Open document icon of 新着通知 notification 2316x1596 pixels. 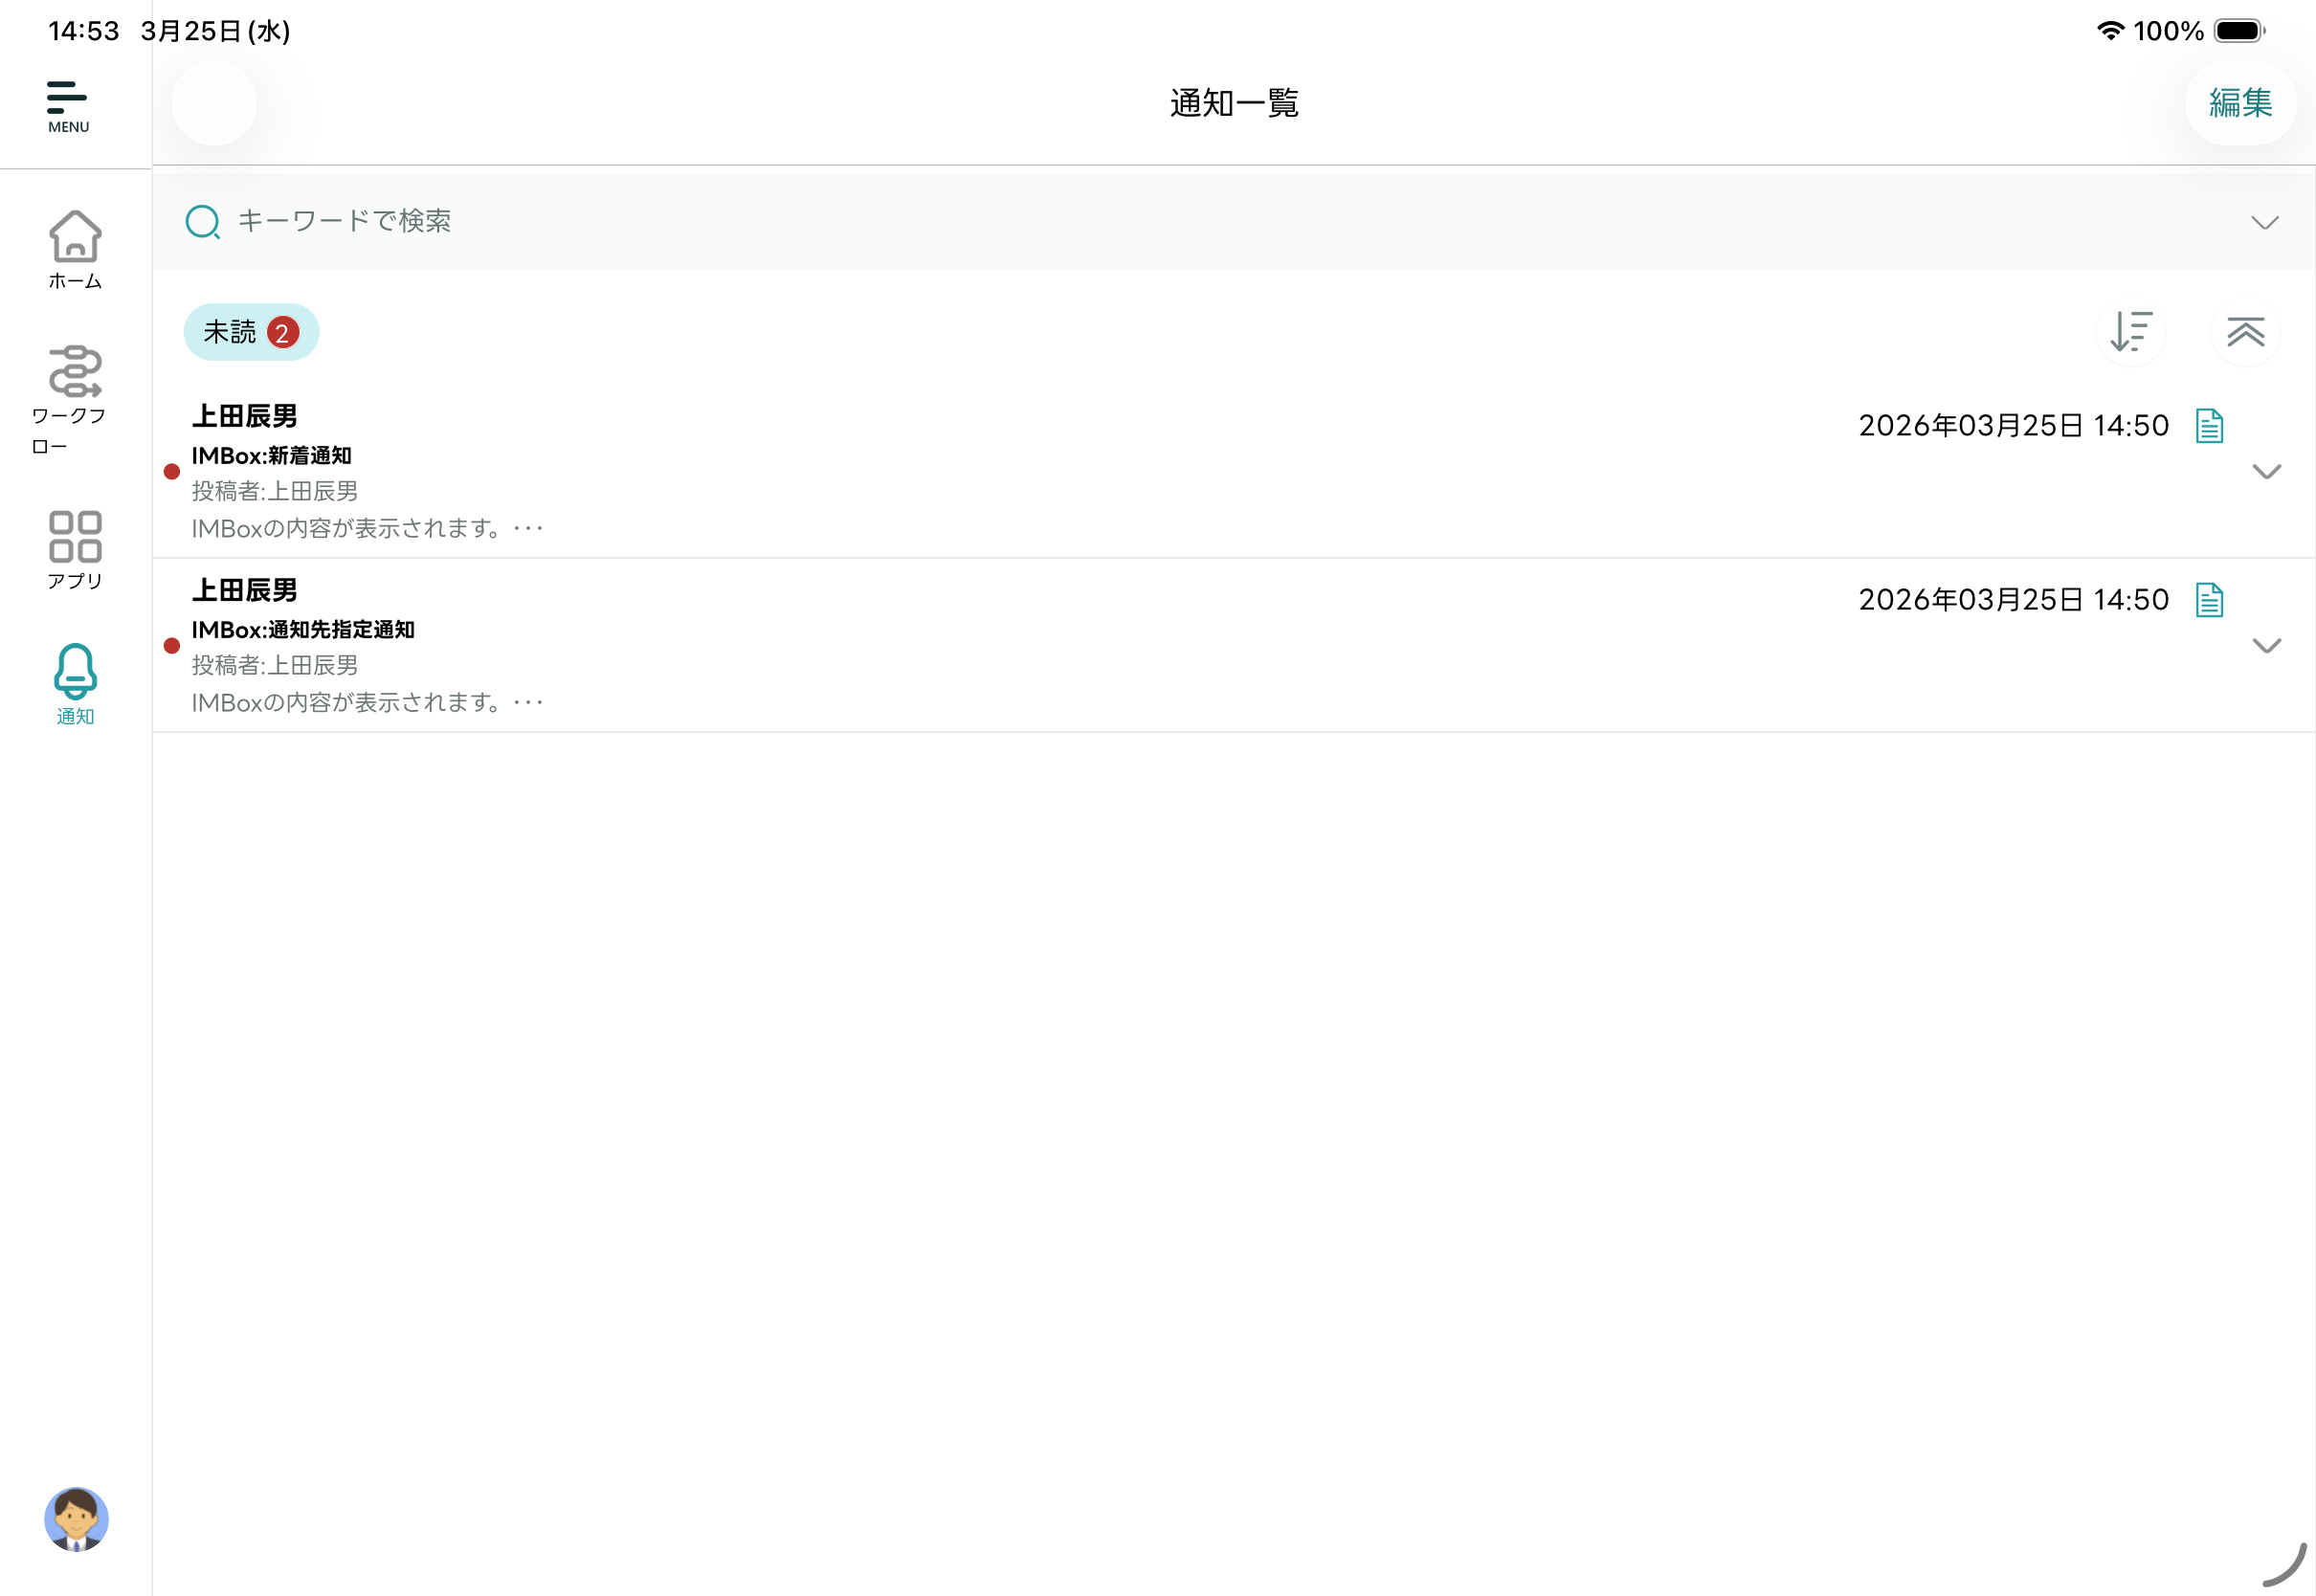pyautogui.click(x=2209, y=426)
